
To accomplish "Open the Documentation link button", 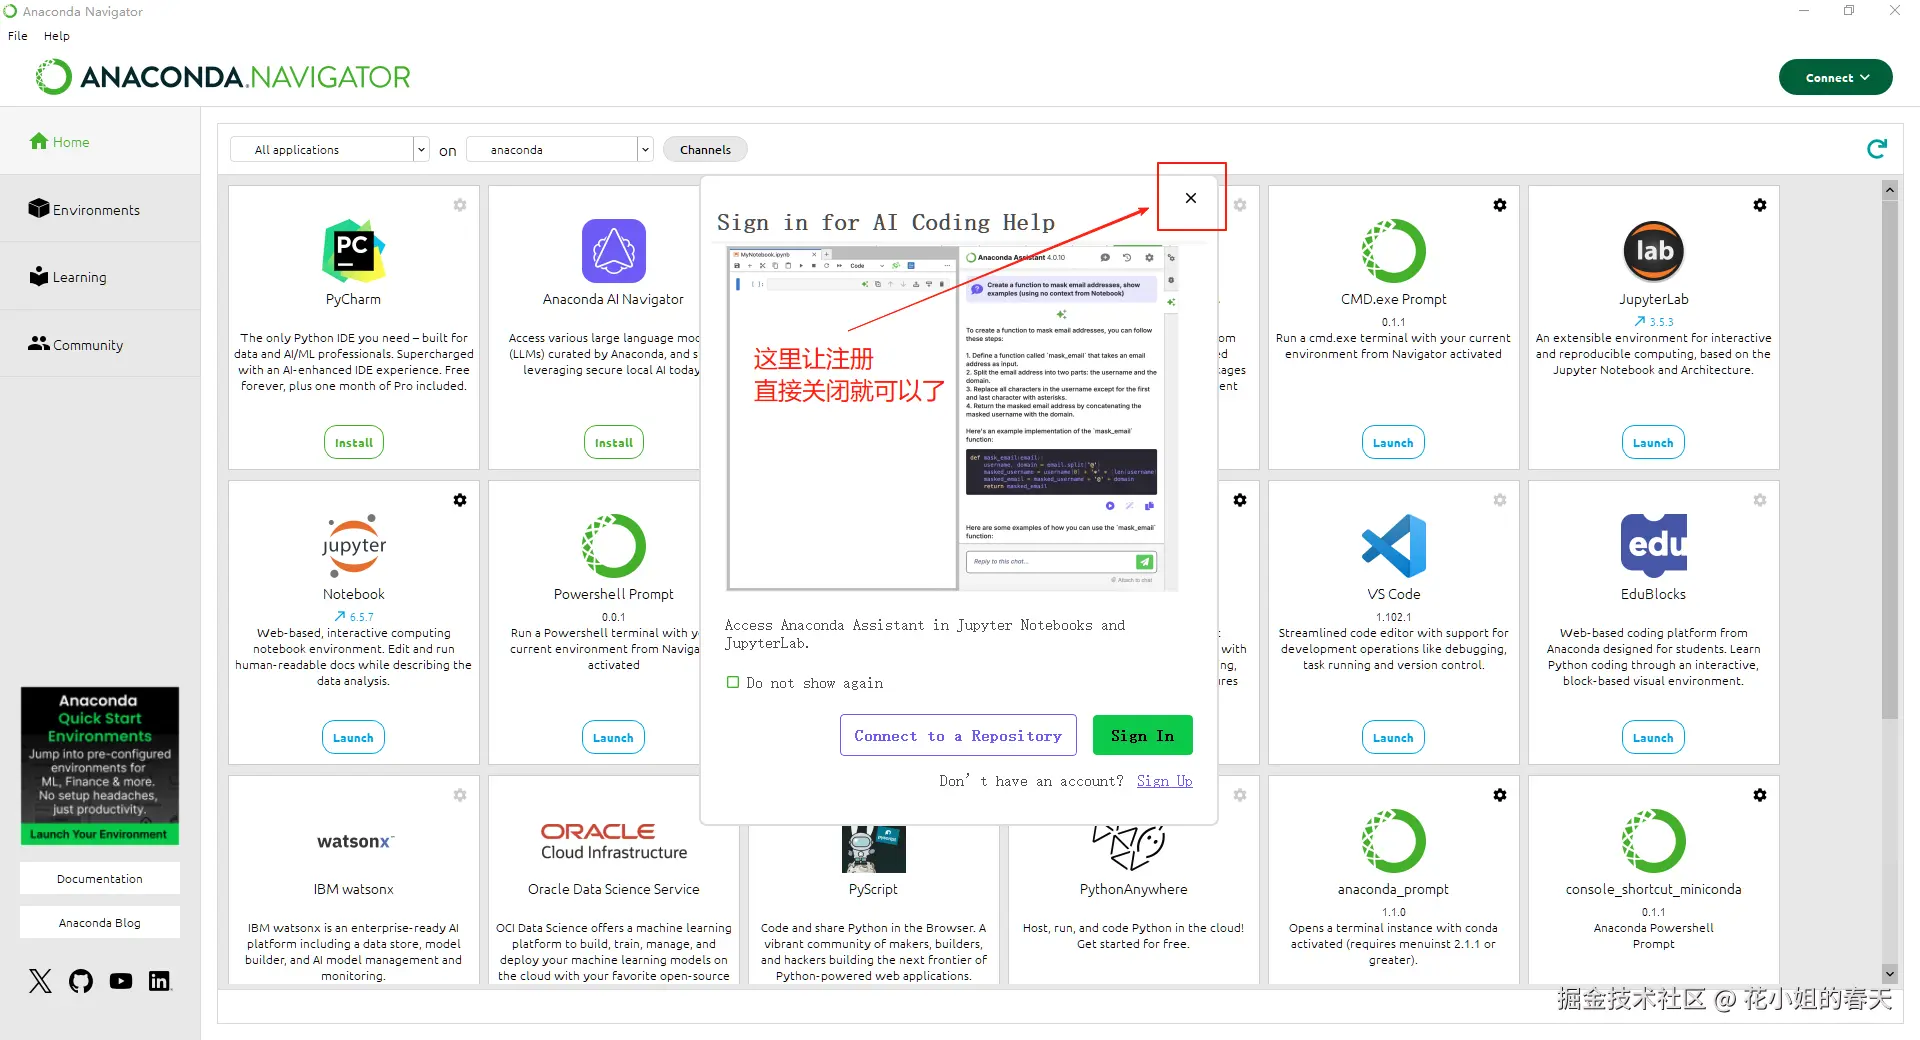I will (x=100, y=878).
